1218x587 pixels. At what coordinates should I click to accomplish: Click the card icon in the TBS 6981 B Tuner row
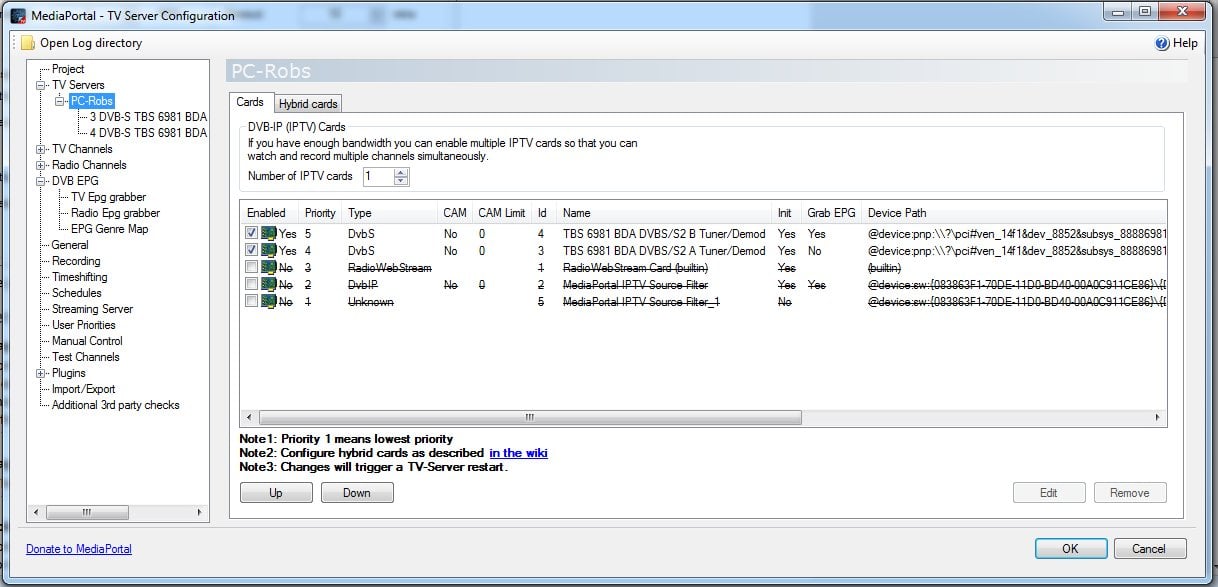pyautogui.click(x=268, y=234)
